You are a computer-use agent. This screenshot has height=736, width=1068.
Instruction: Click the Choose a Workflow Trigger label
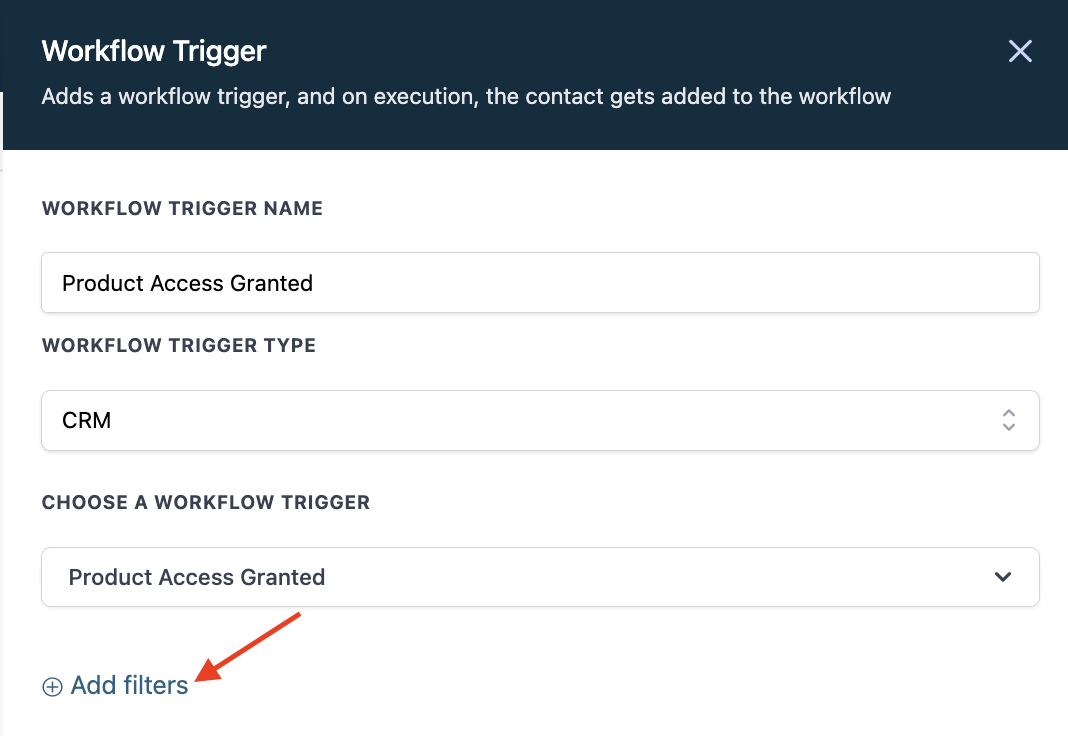pyautogui.click(x=206, y=502)
